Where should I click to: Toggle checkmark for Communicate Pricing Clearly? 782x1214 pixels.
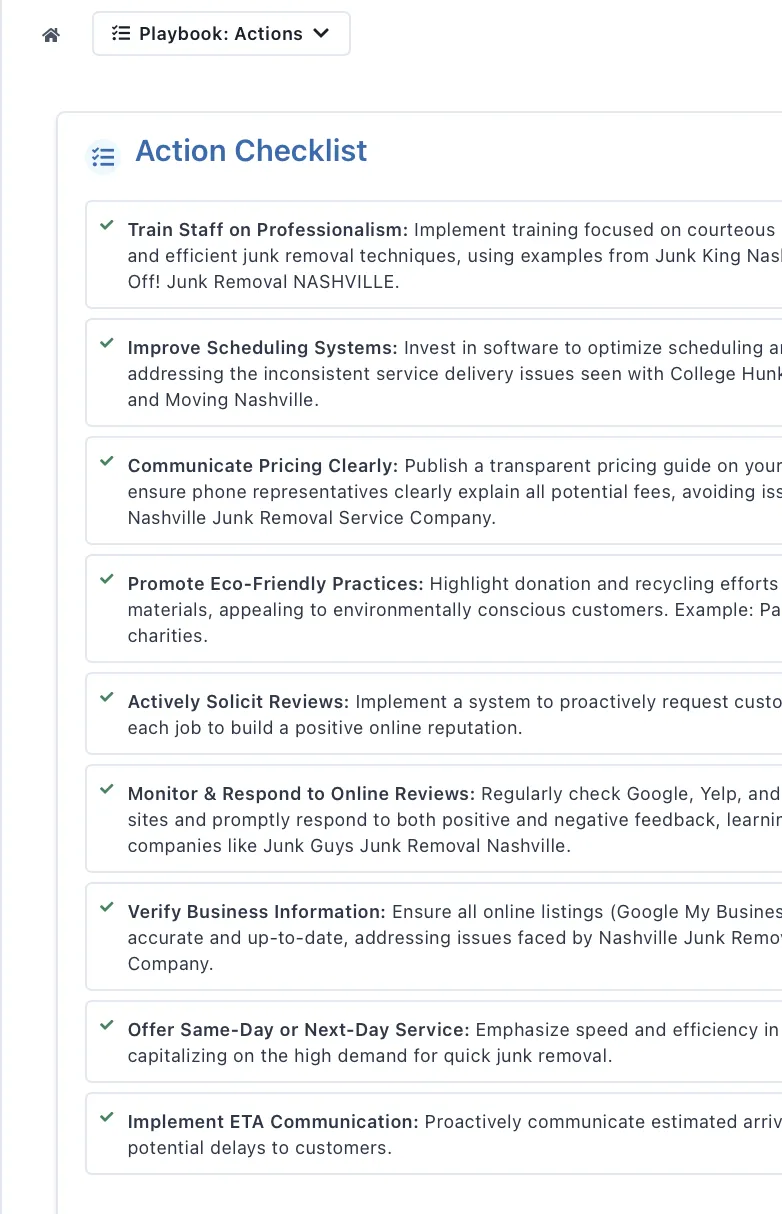point(107,463)
